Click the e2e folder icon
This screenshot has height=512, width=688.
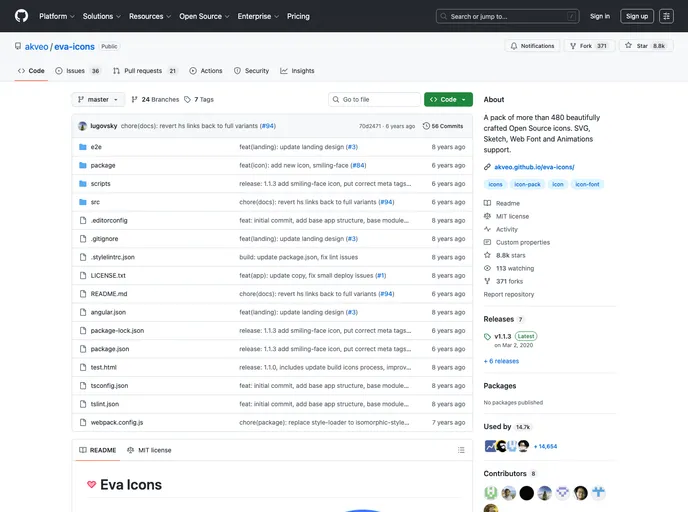click(x=82, y=147)
